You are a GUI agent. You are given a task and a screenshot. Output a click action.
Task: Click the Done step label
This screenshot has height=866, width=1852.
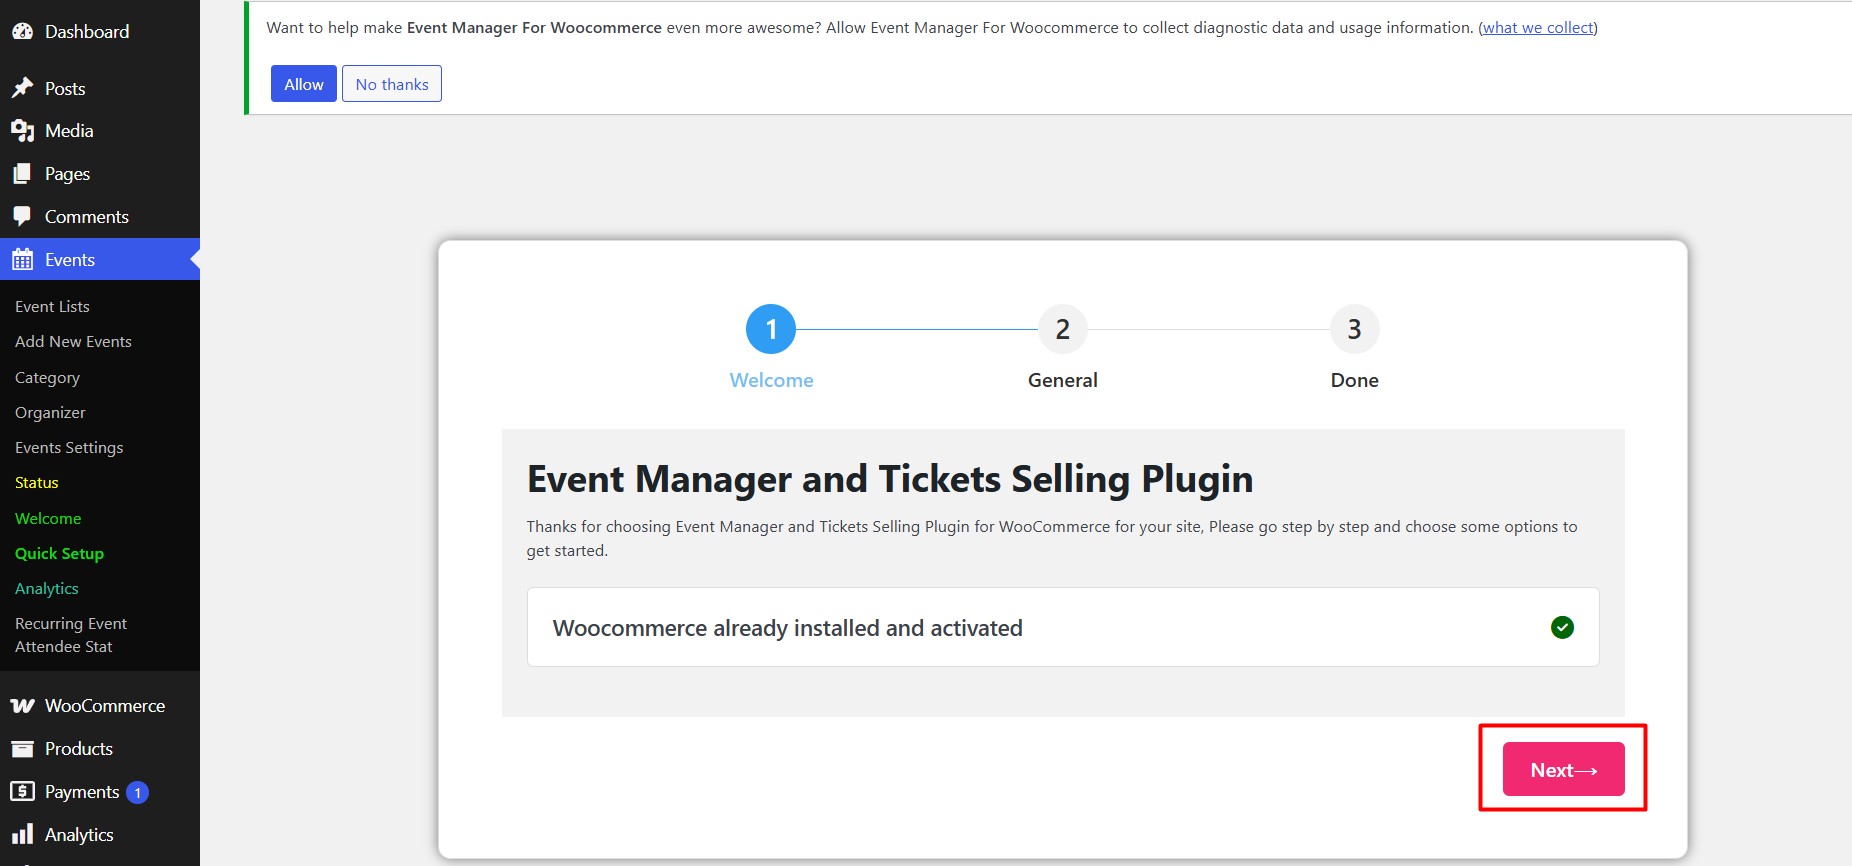coord(1355,380)
